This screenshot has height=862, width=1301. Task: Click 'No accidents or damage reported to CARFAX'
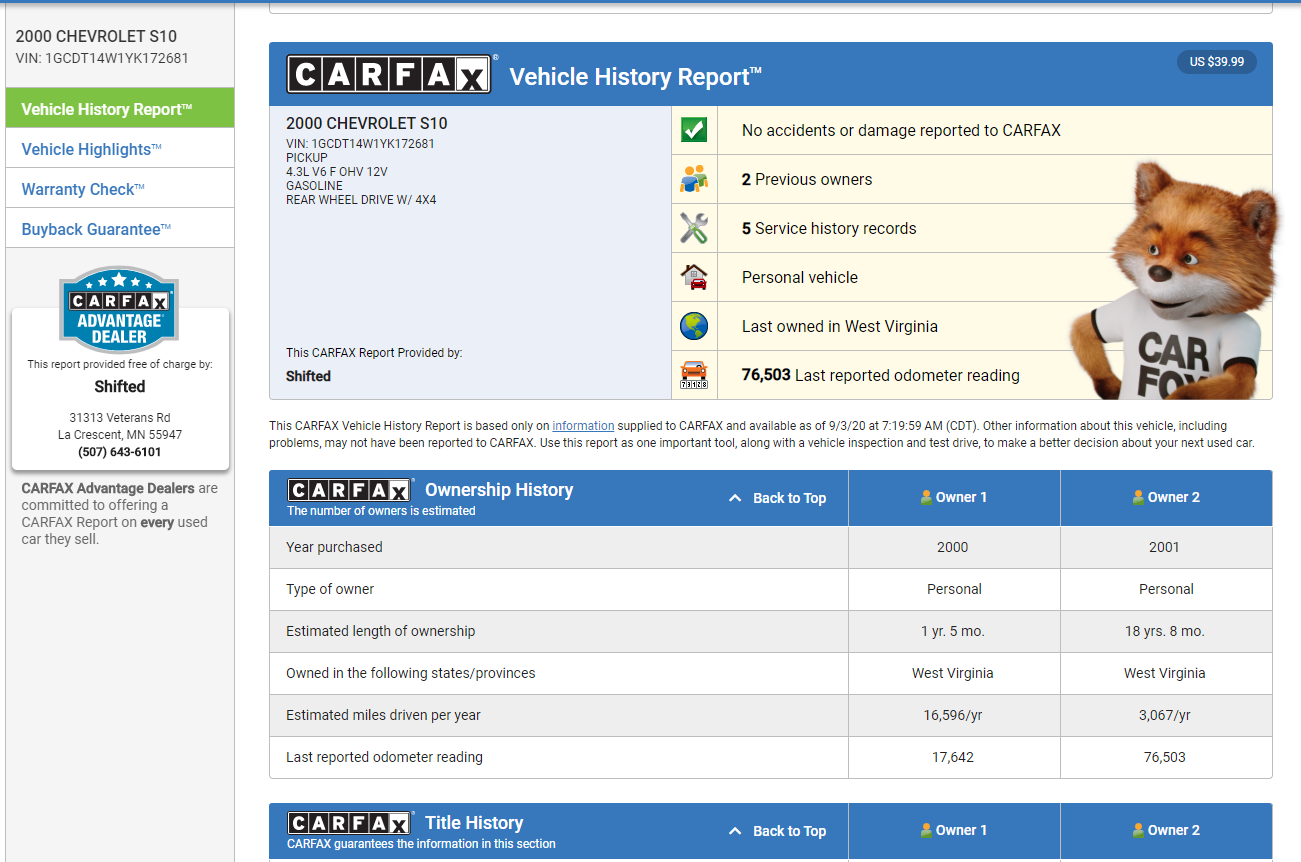point(901,130)
